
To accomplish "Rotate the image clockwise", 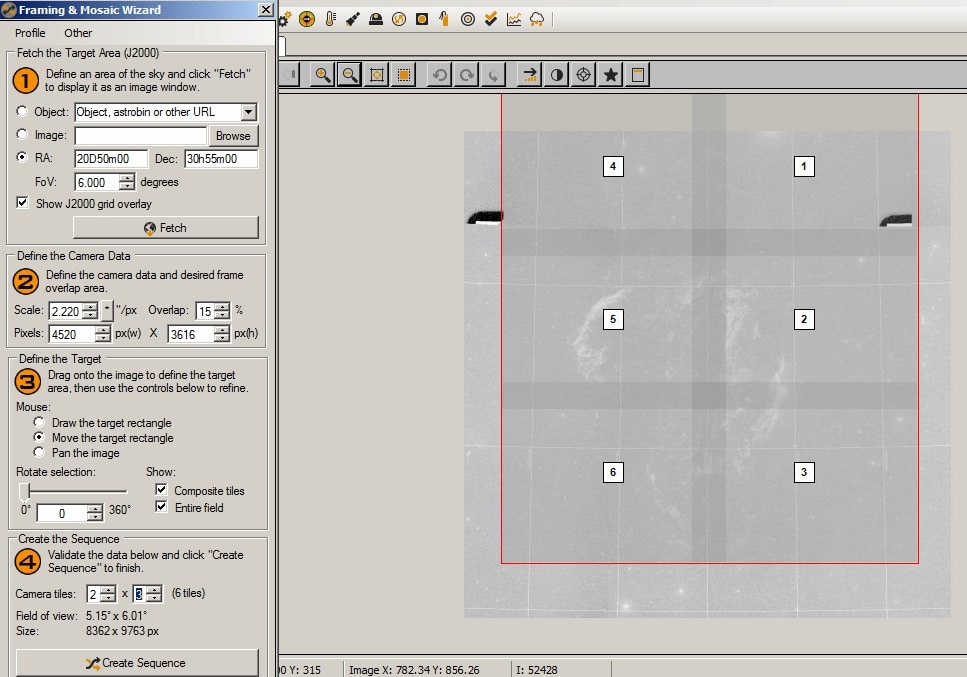I will [x=467, y=75].
